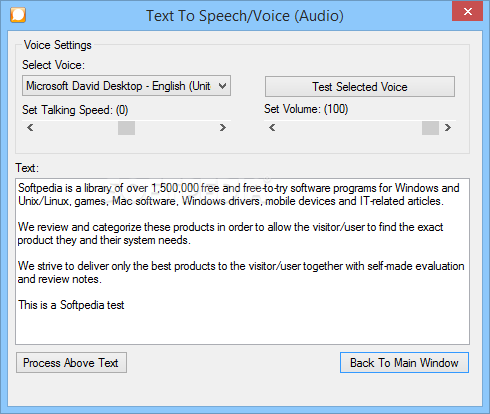490x414 pixels.
Task: Click Volume track left of thumb
Action: (x=350, y=128)
